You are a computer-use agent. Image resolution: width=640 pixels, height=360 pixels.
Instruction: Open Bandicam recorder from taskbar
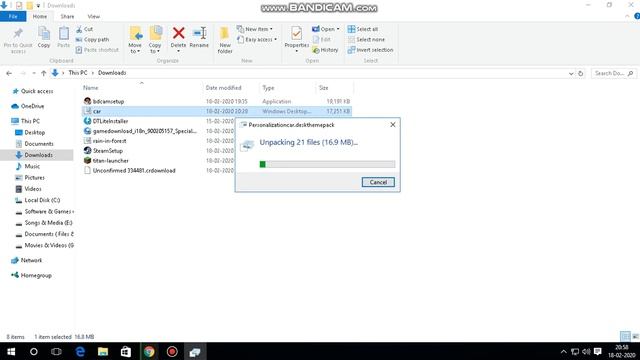point(172,351)
